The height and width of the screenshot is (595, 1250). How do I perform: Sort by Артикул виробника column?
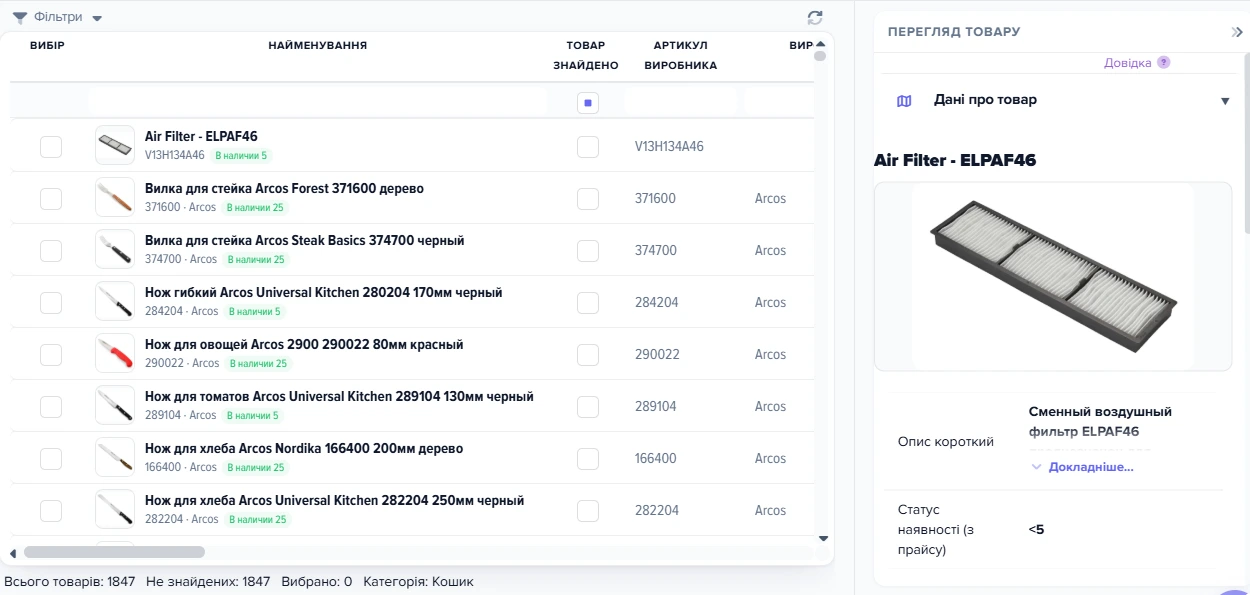[x=680, y=55]
